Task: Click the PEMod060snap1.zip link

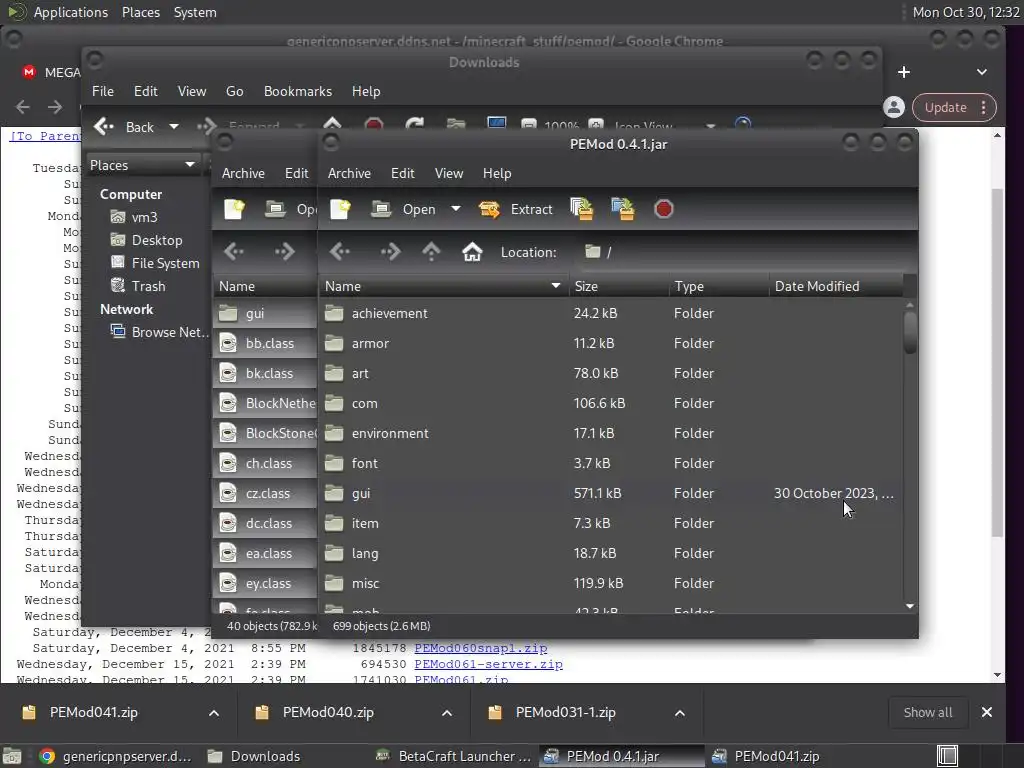Action: pos(481,648)
